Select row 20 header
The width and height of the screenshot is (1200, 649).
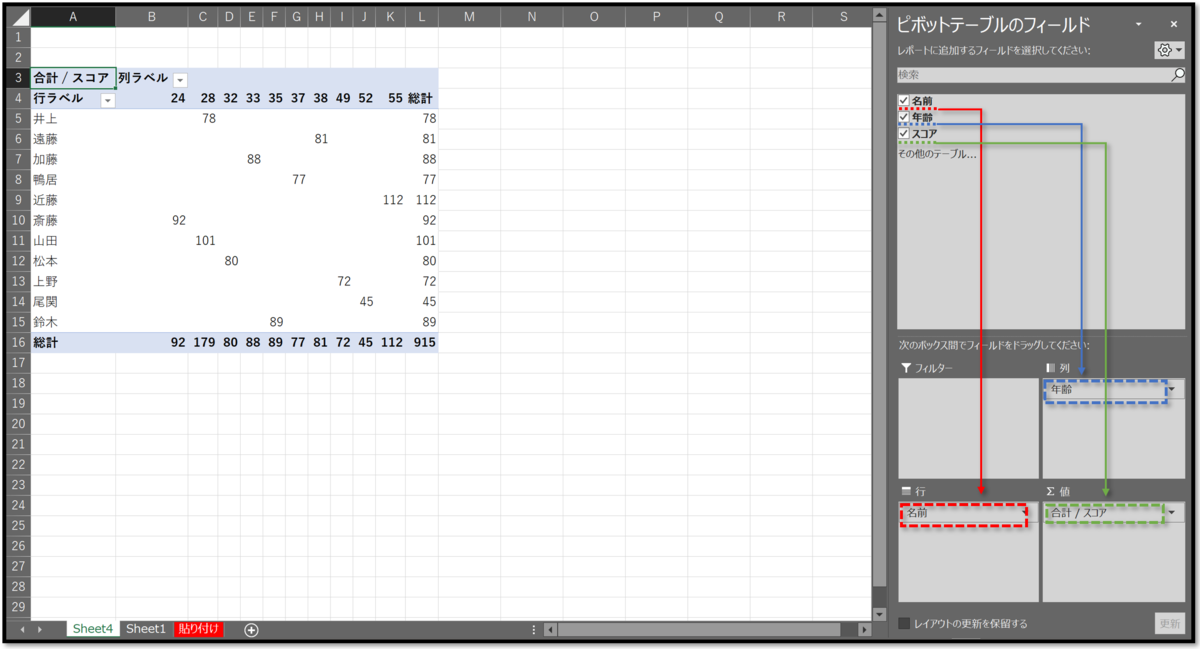pos(19,423)
